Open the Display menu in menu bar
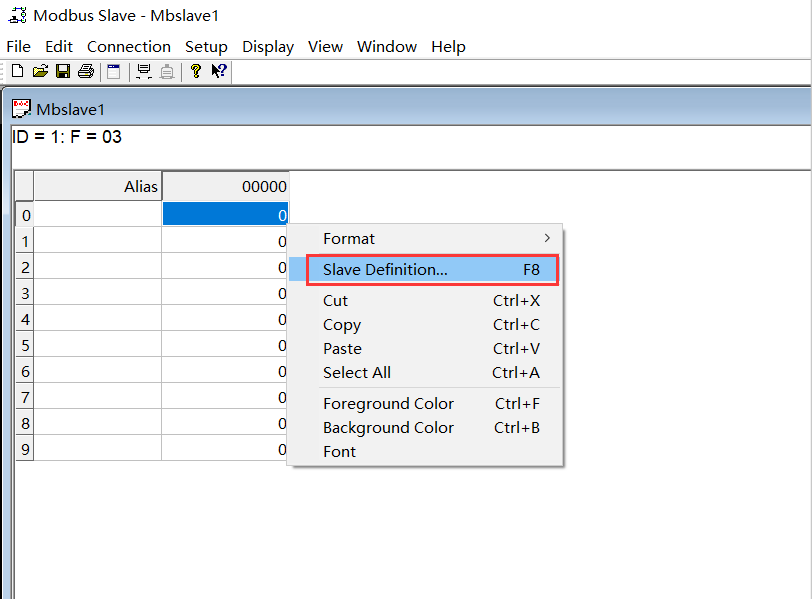The width and height of the screenshot is (812, 599). pos(268,47)
